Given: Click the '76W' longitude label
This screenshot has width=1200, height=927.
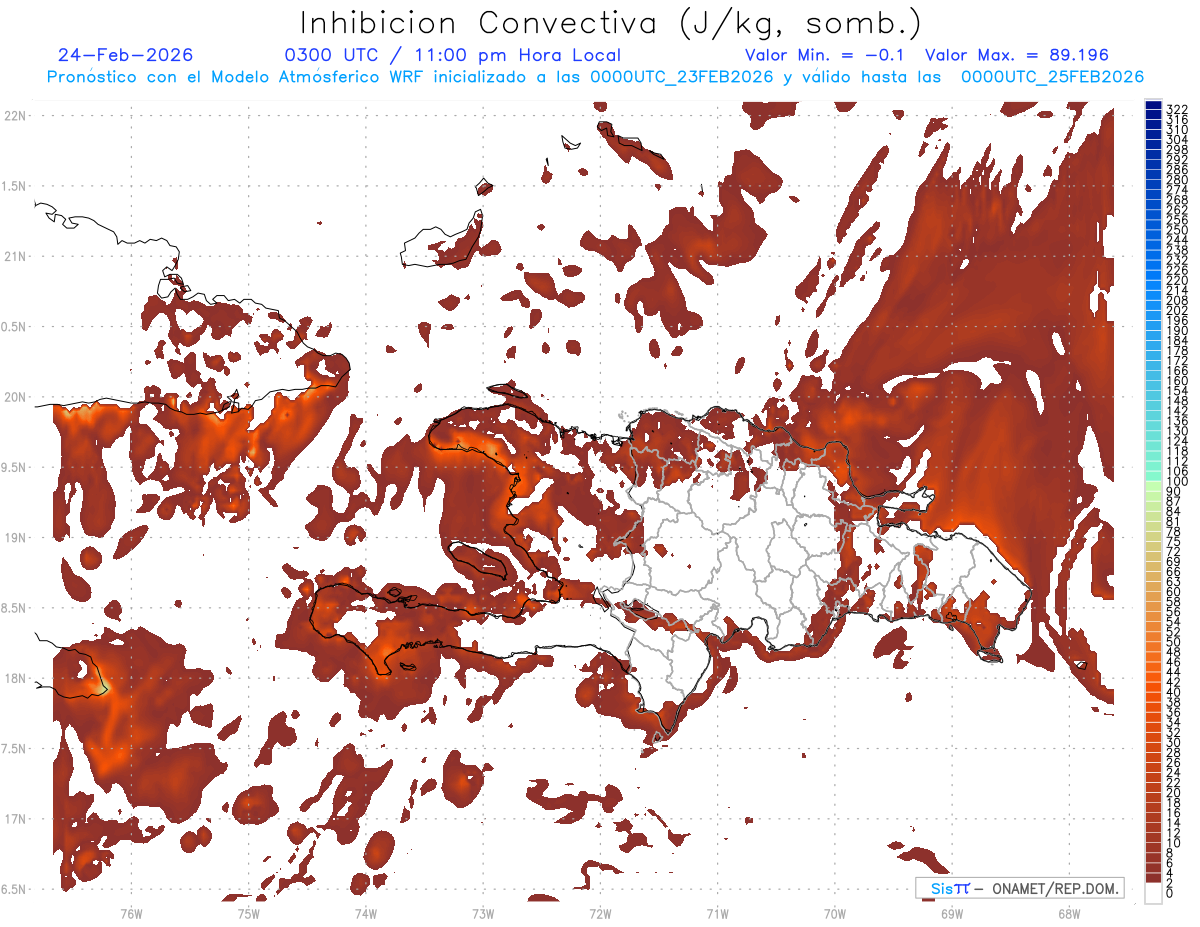Looking at the screenshot, I should (x=131, y=914).
